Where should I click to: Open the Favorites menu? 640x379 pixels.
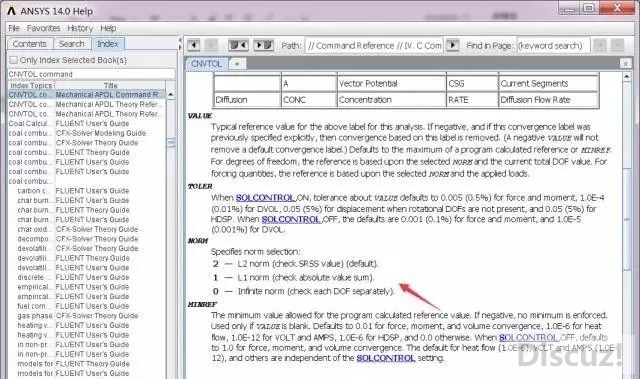tap(43, 28)
